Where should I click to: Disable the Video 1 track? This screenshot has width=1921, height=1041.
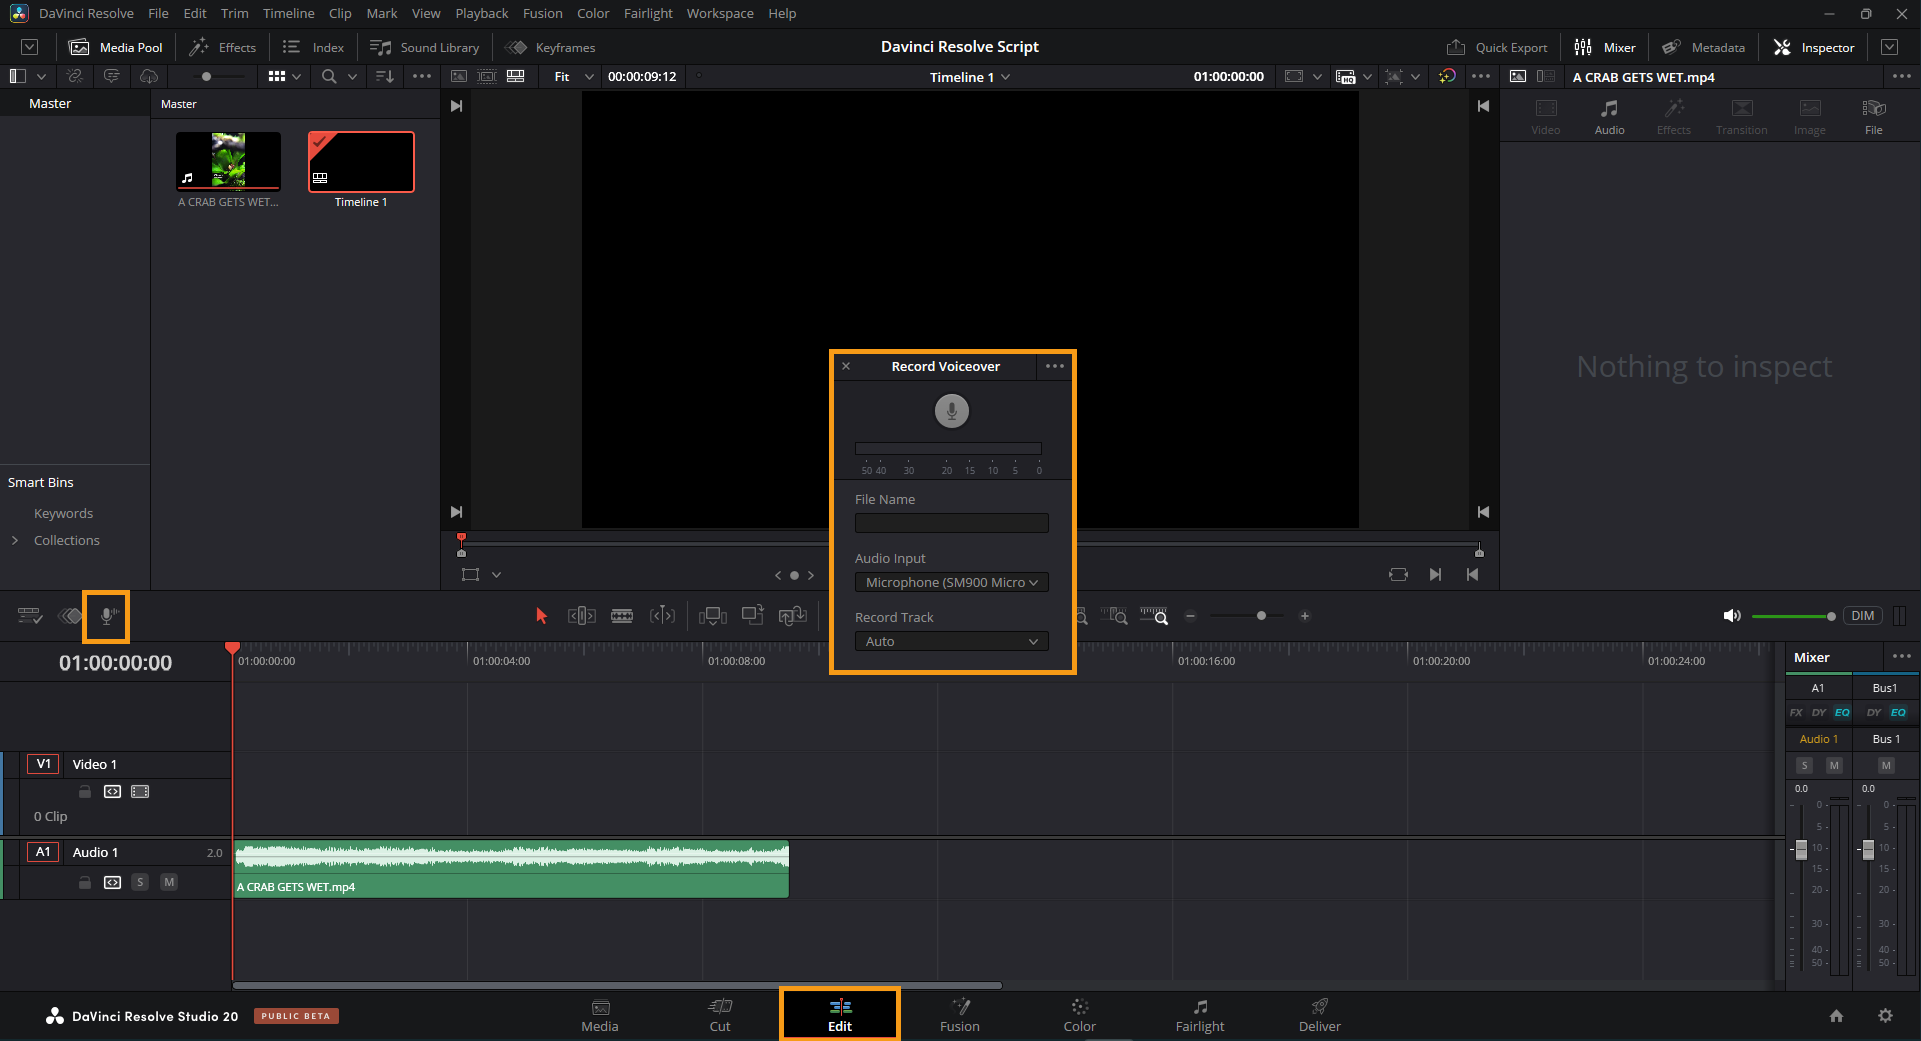point(140,791)
